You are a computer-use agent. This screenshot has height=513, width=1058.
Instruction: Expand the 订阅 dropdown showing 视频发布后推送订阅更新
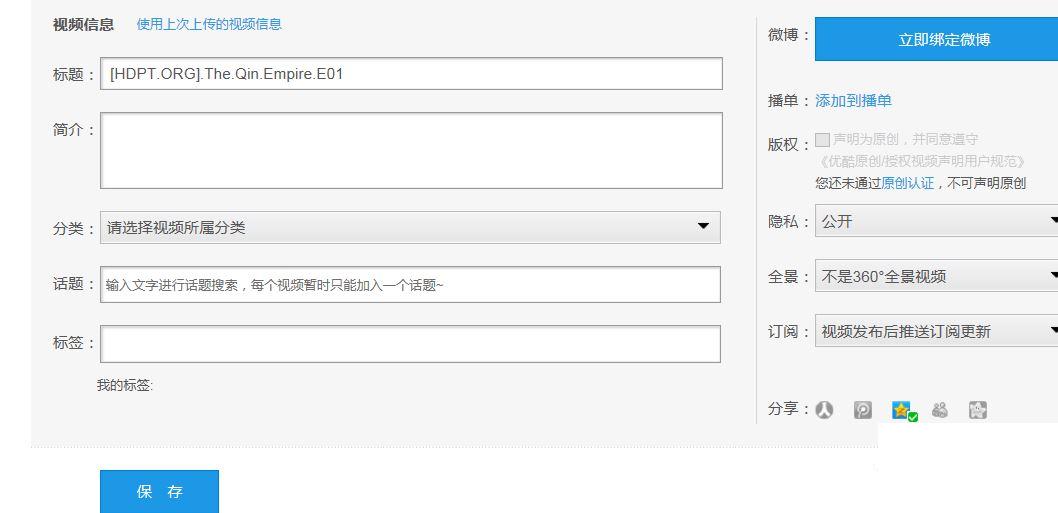937,332
